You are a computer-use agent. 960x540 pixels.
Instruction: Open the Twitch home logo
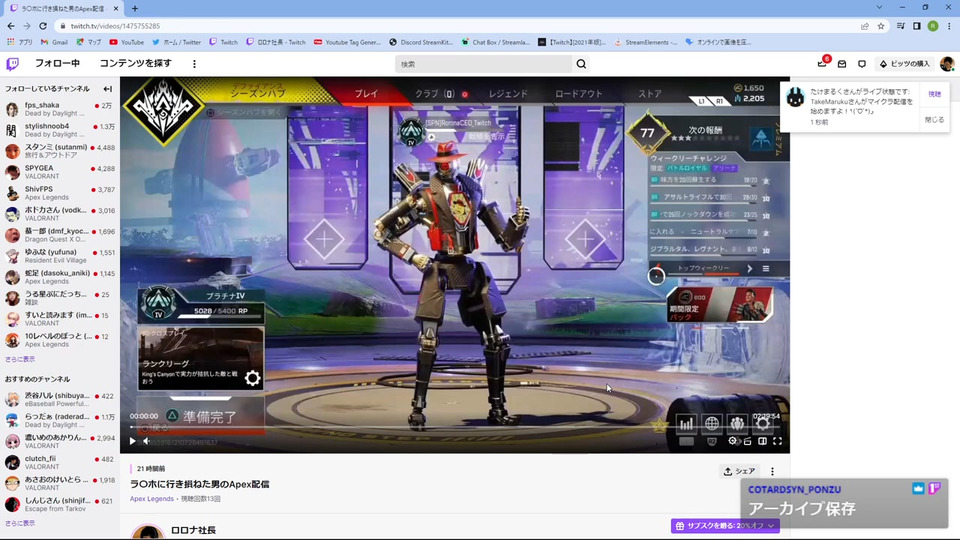(12, 64)
